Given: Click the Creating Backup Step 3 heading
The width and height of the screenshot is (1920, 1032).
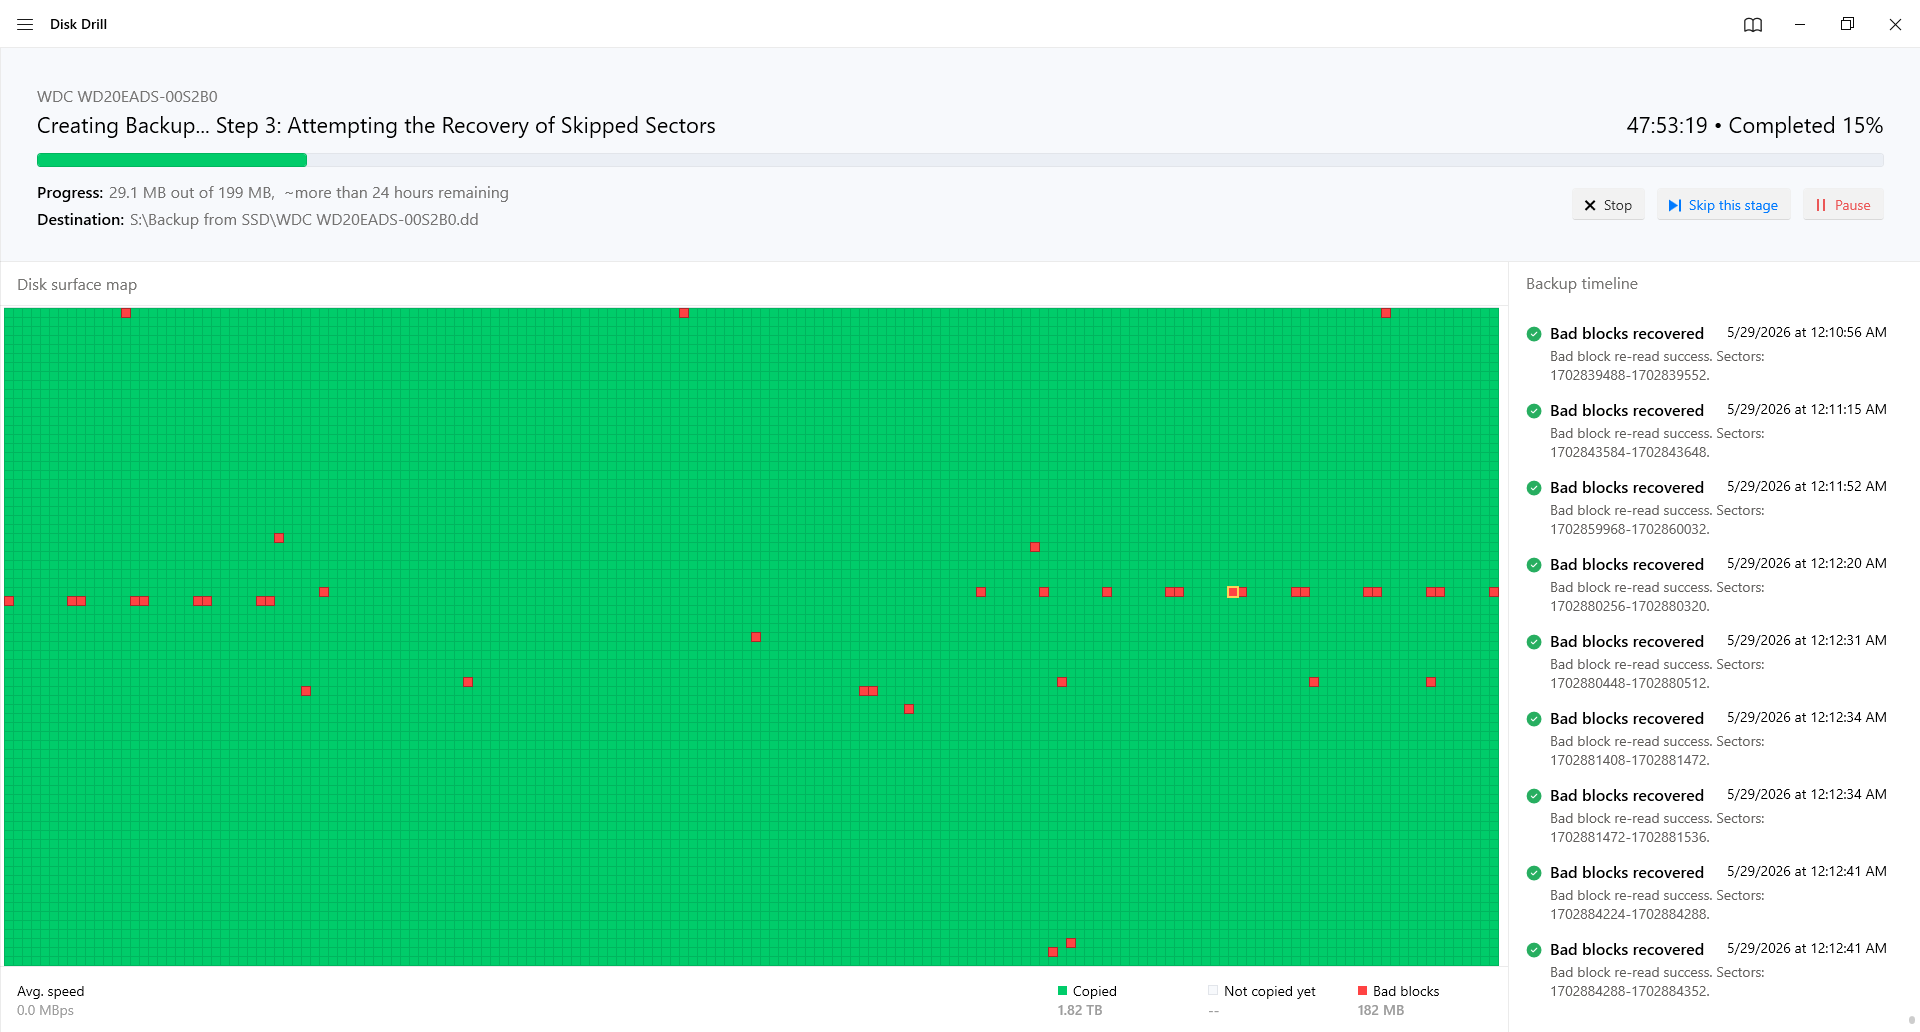Looking at the screenshot, I should tap(376, 126).
